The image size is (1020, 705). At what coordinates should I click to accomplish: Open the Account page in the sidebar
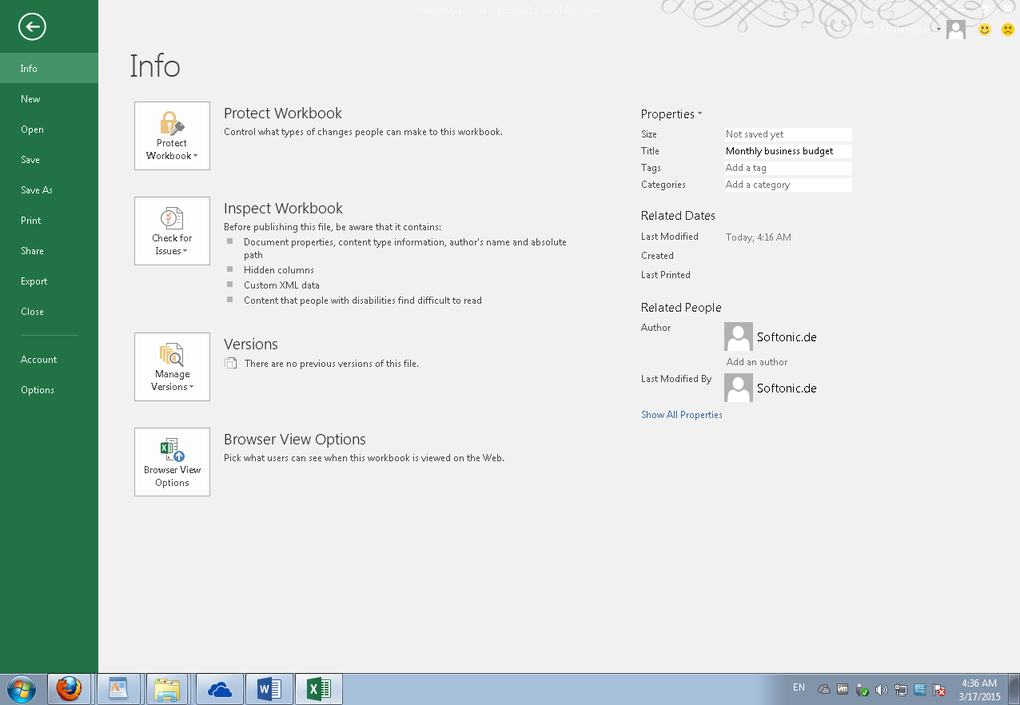click(49, 360)
